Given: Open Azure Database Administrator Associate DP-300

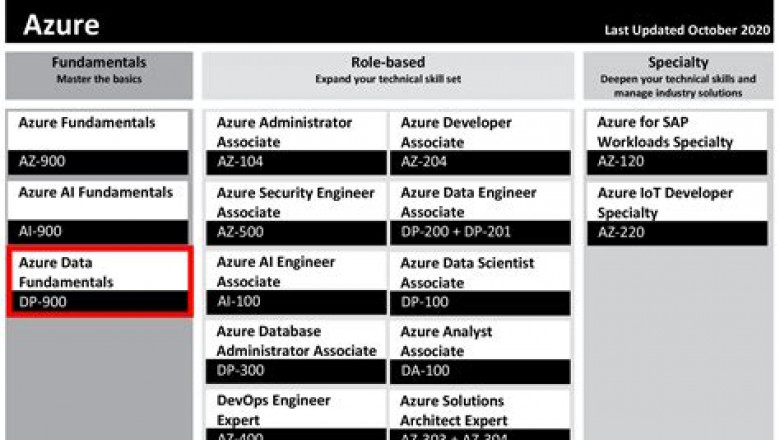Looking at the screenshot, I should point(296,352).
